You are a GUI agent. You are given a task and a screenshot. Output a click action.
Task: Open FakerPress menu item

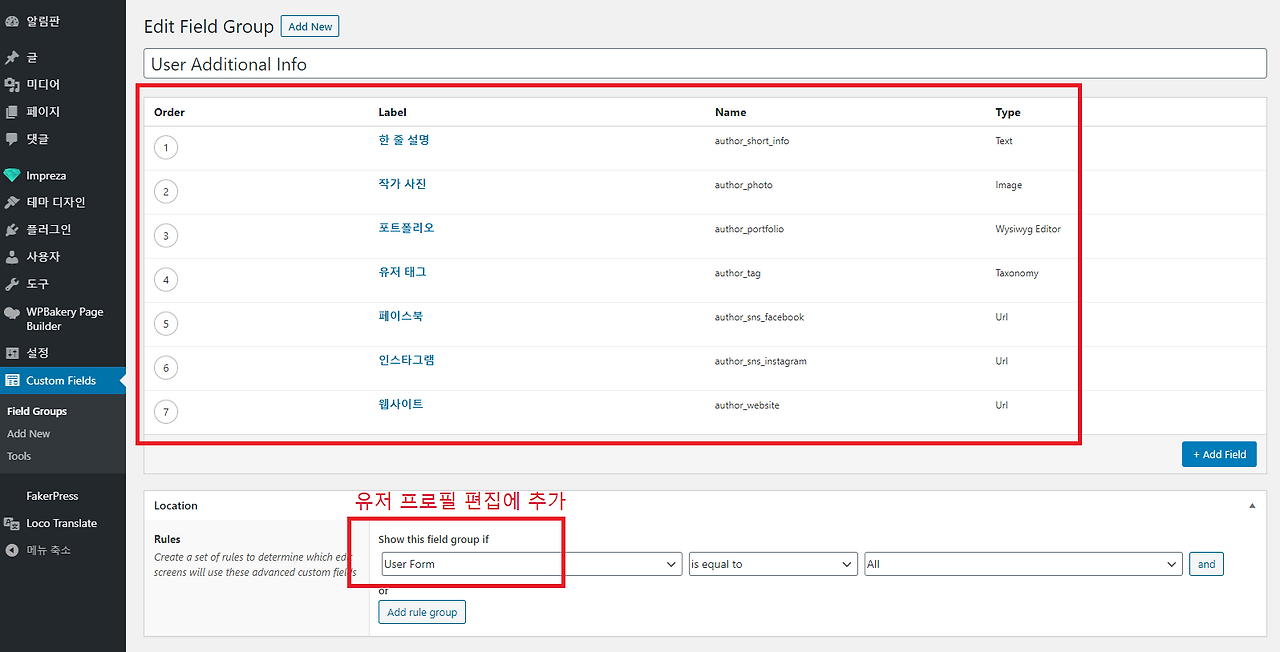(x=52, y=496)
